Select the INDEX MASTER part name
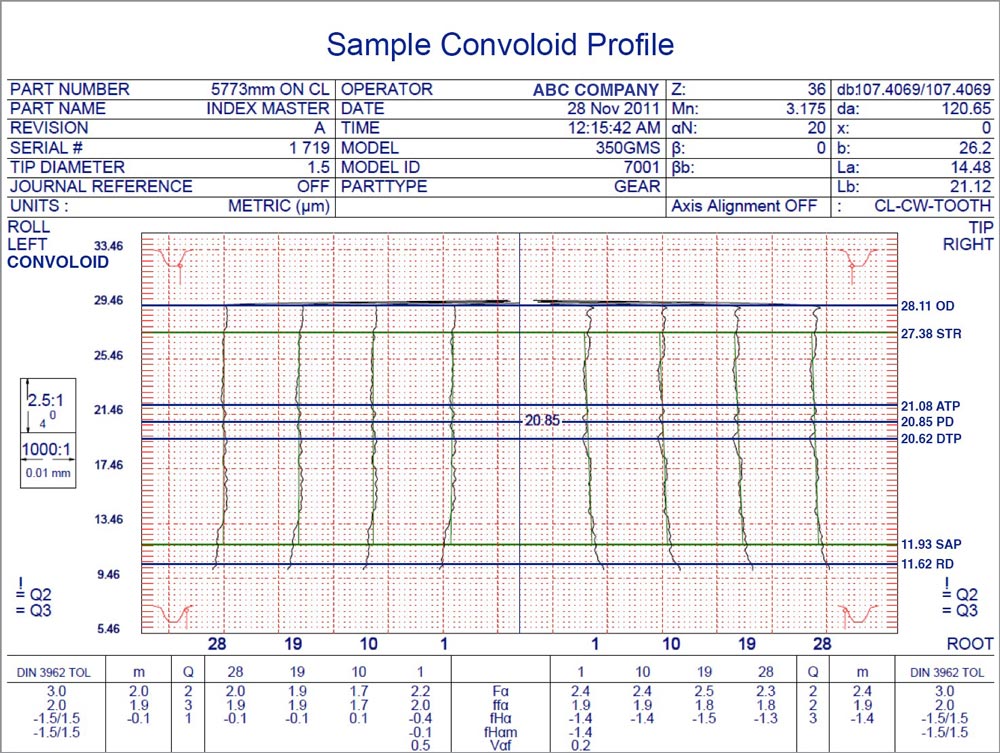Screen dimensions: 1000x753 [x=268, y=108]
